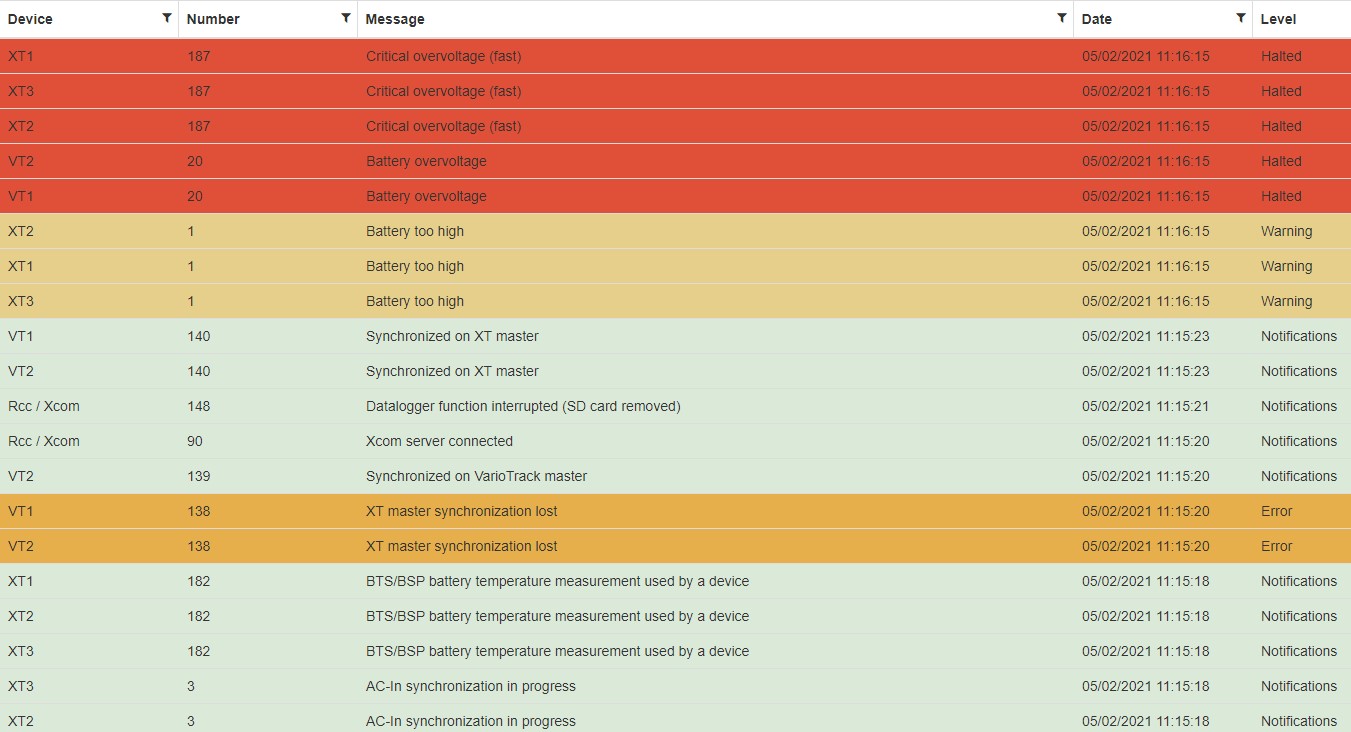Open the Message column filter
The height and width of the screenshot is (732, 1351).
click(1062, 18)
